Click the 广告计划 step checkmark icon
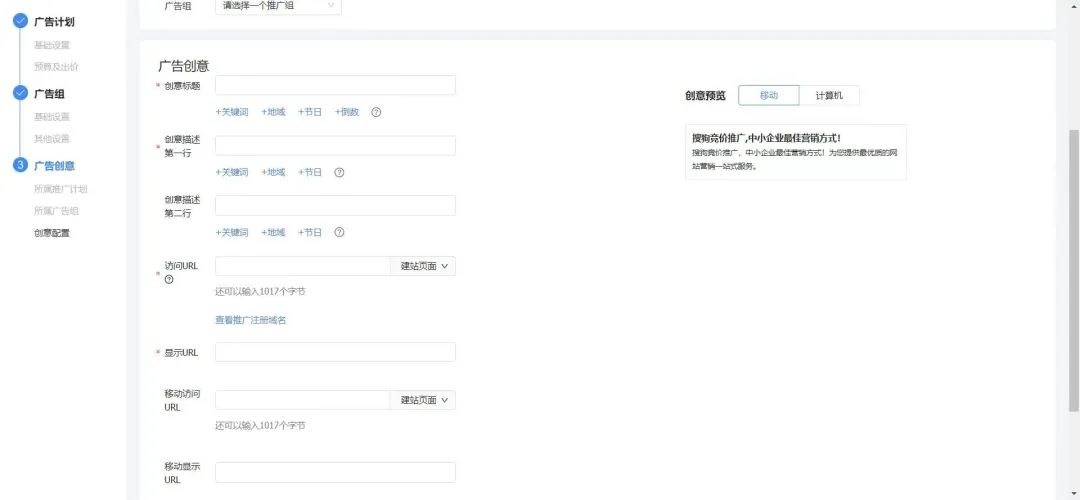This screenshot has height=500, width=1080. (20, 21)
